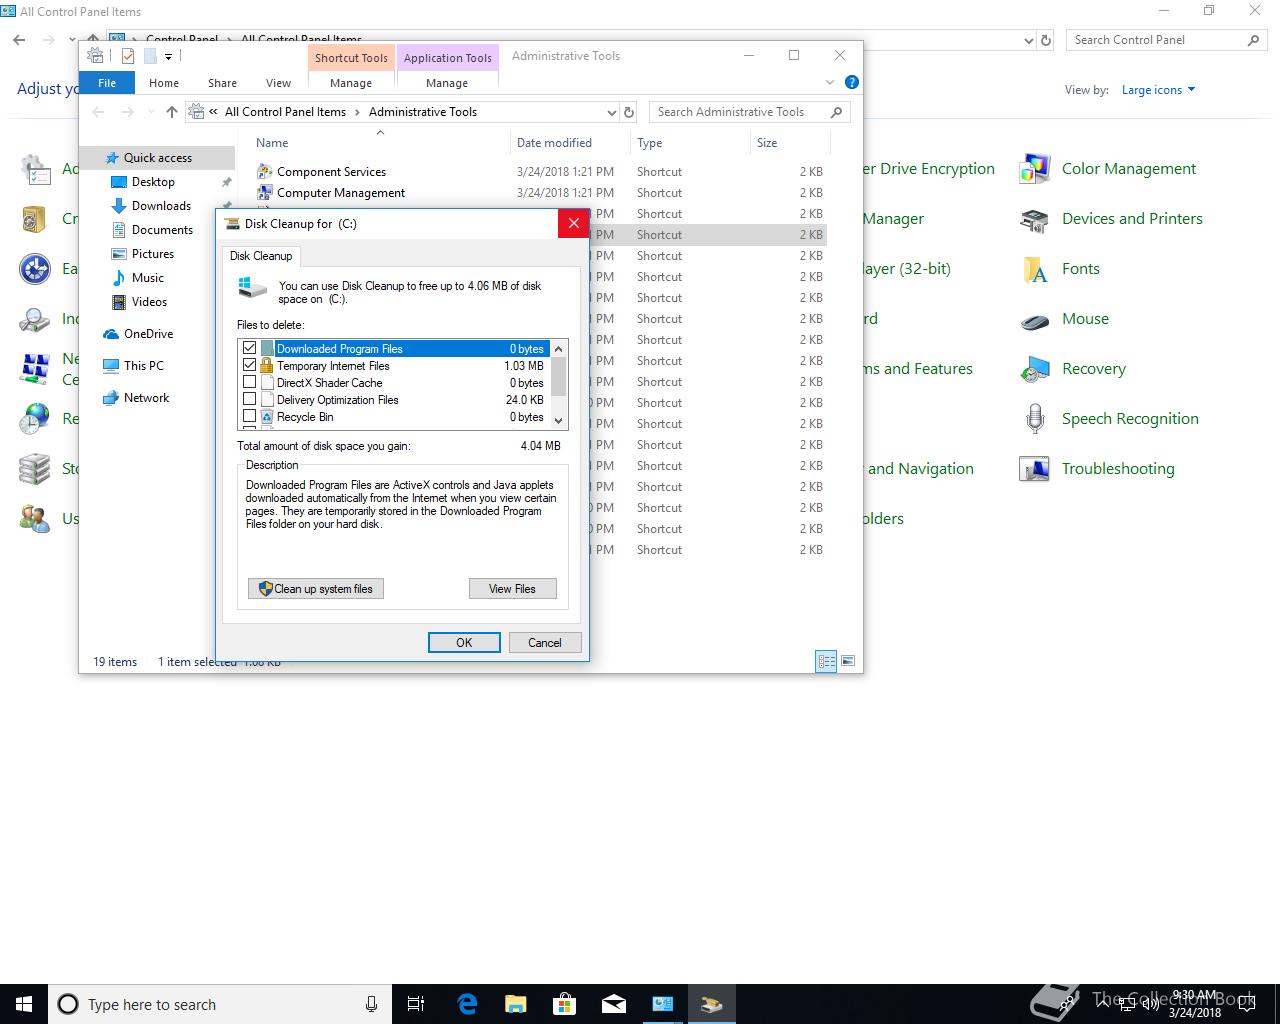Open the File menu tab
This screenshot has width=1280, height=1024.
(x=107, y=83)
